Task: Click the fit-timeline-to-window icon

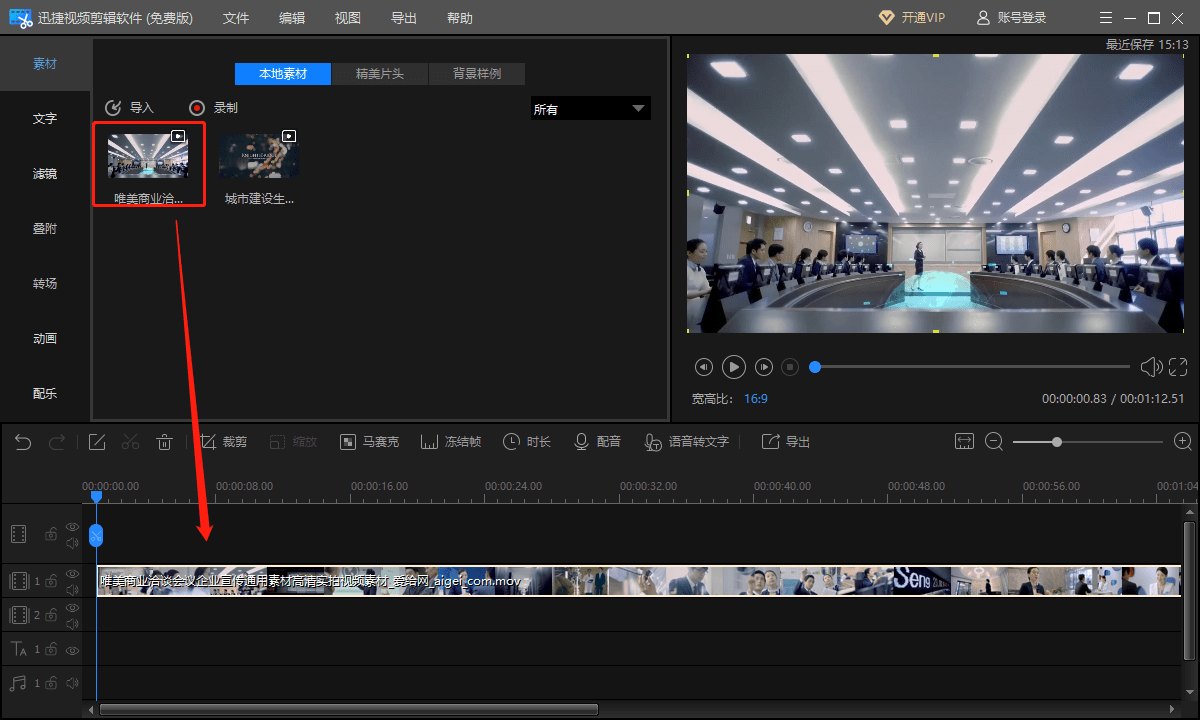Action: point(964,442)
